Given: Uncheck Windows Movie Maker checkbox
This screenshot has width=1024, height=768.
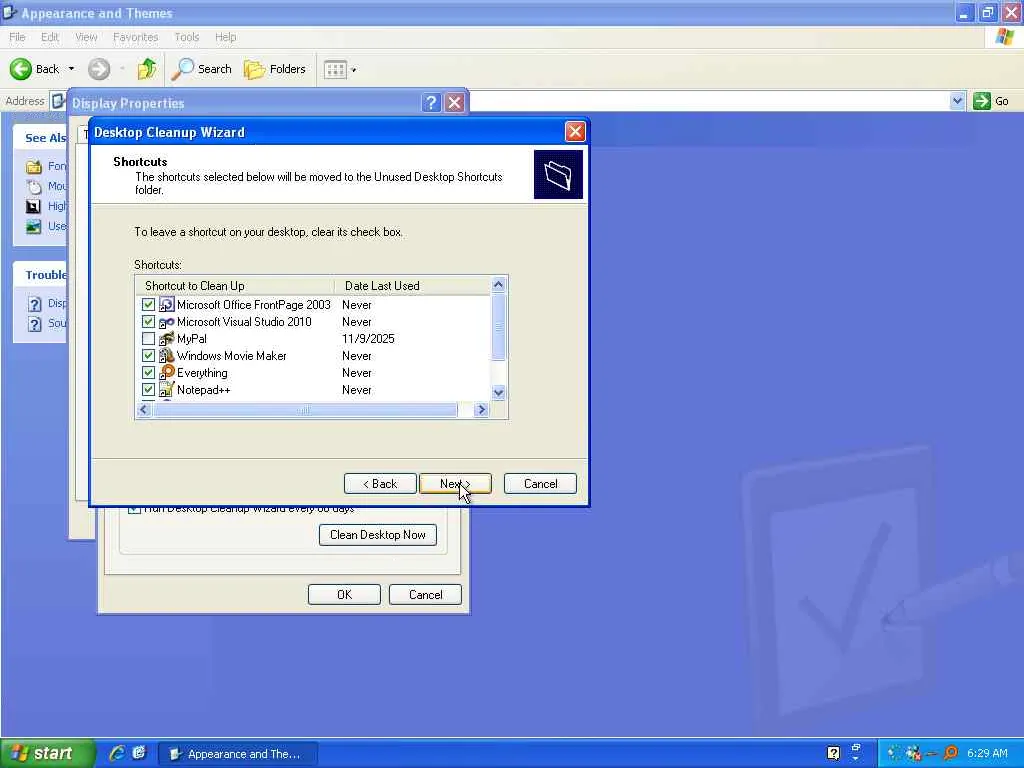Looking at the screenshot, I should [x=148, y=355].
